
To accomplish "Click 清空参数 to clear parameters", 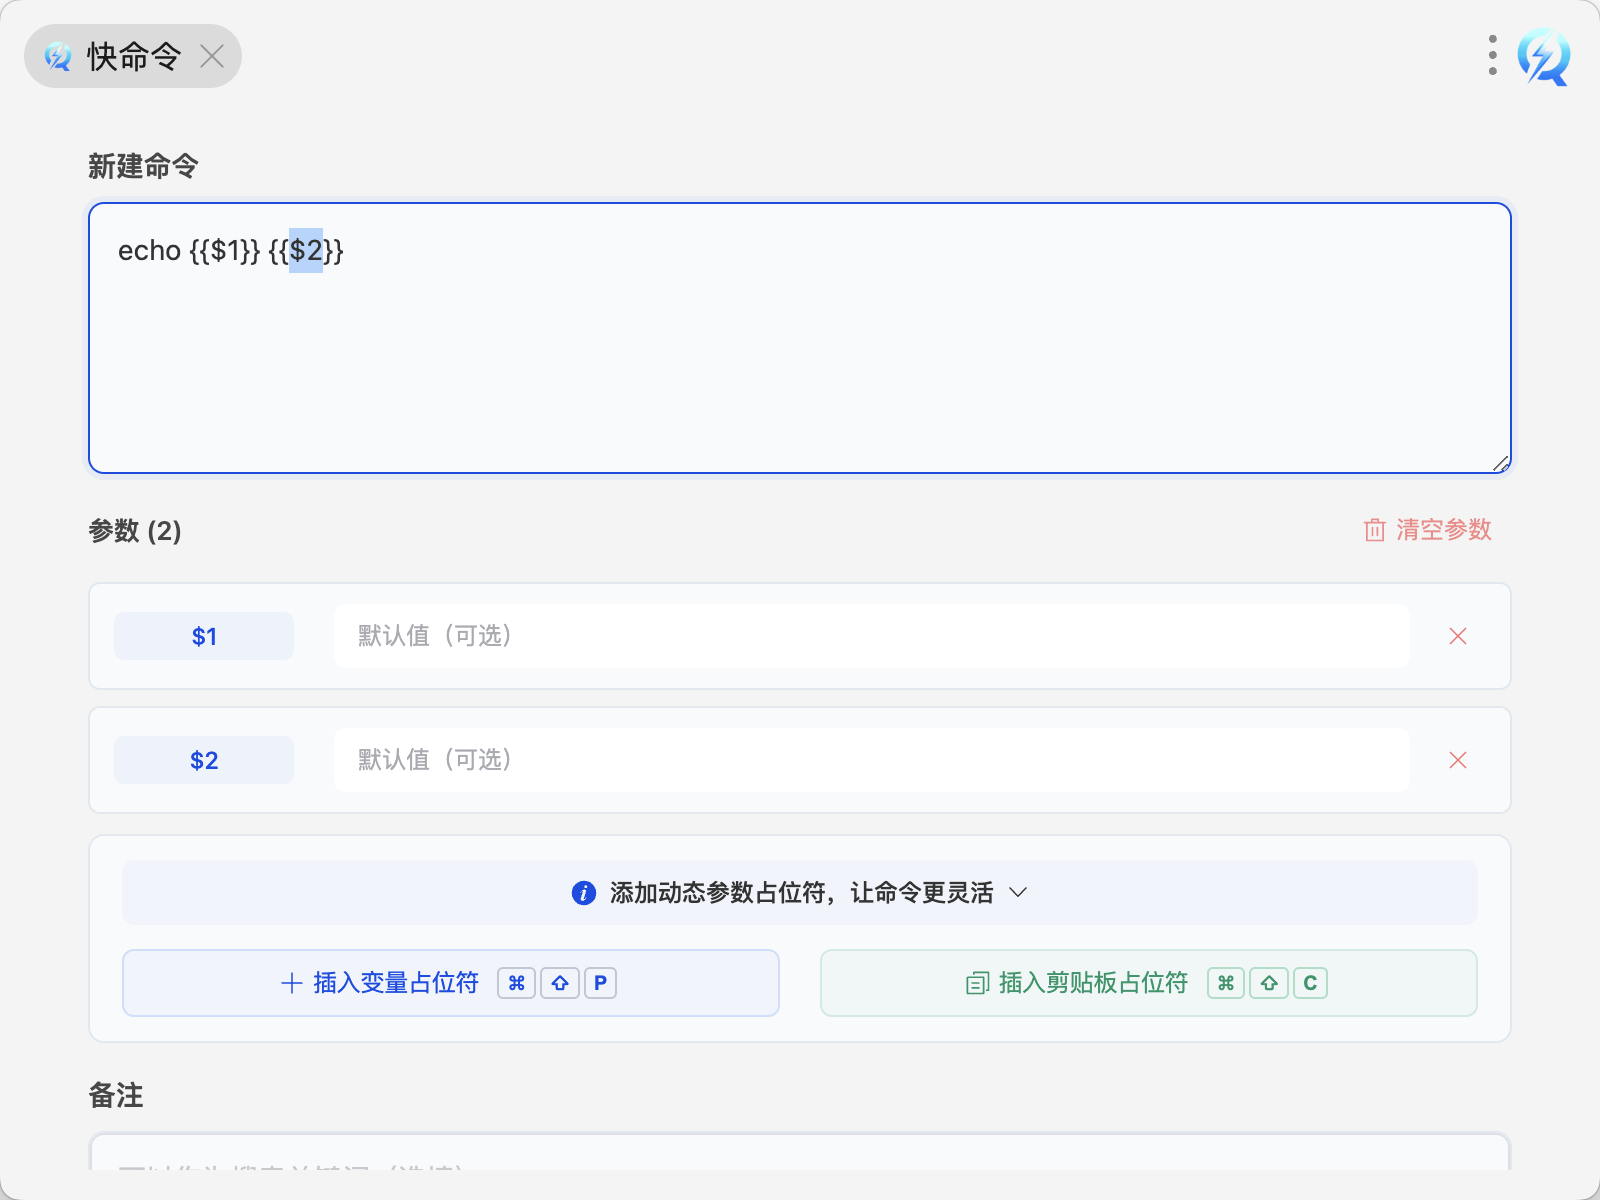I will [1443, 530].
